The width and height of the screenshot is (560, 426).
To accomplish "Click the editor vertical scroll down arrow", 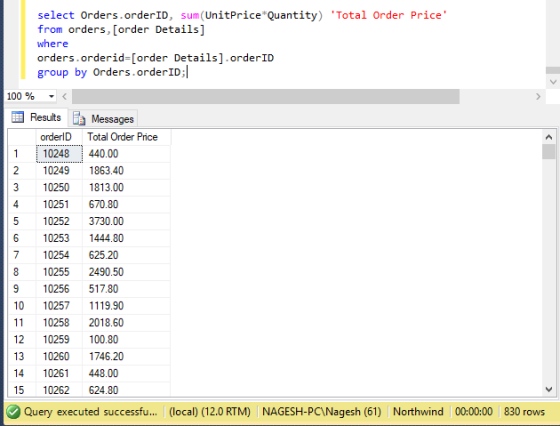I will click(553, 82).
